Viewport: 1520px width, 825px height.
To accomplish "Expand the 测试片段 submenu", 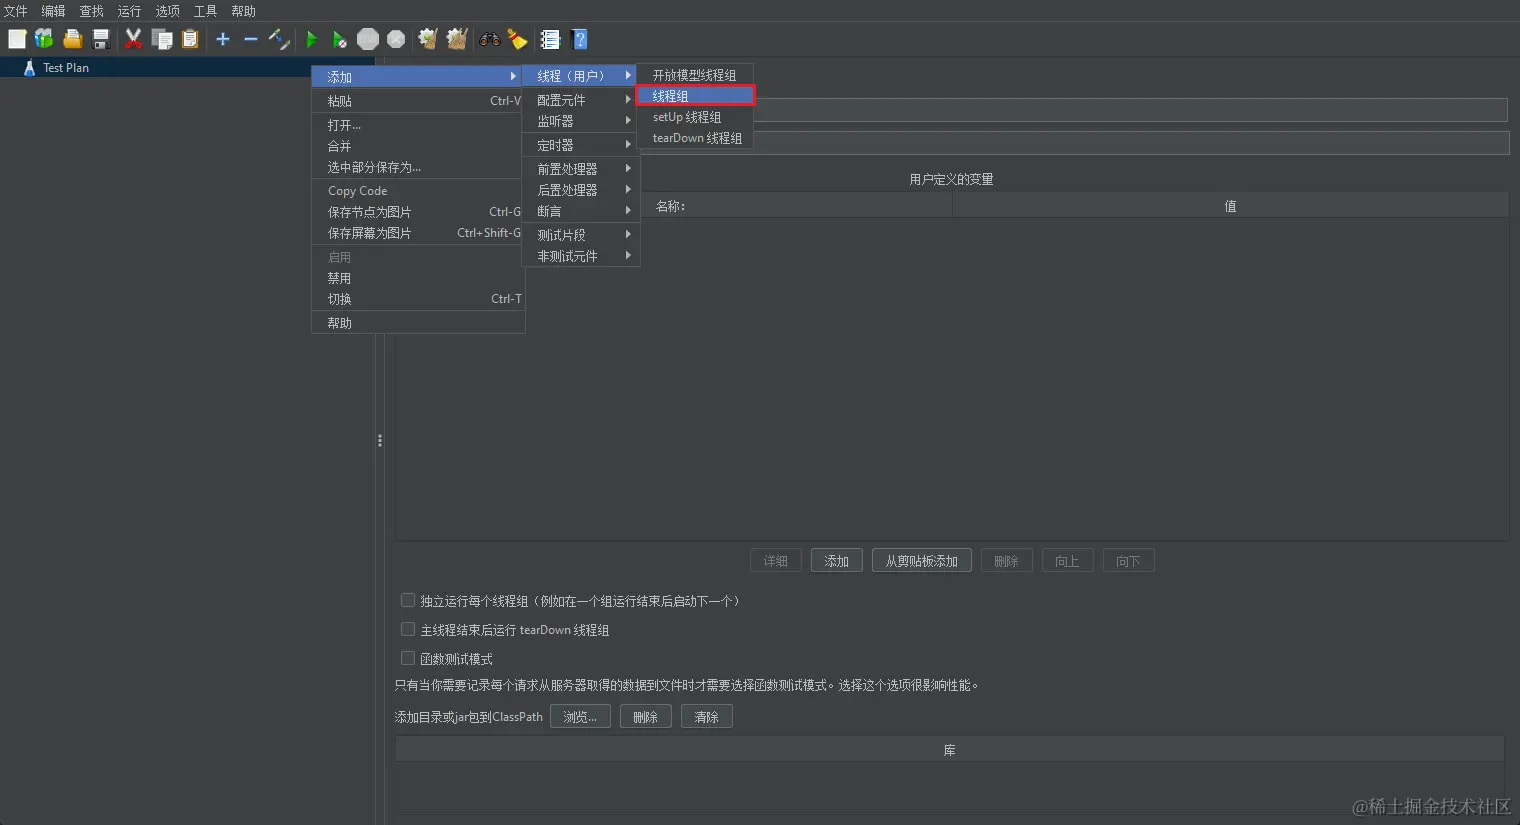I will pyautogui.click(x=580, y=235).
